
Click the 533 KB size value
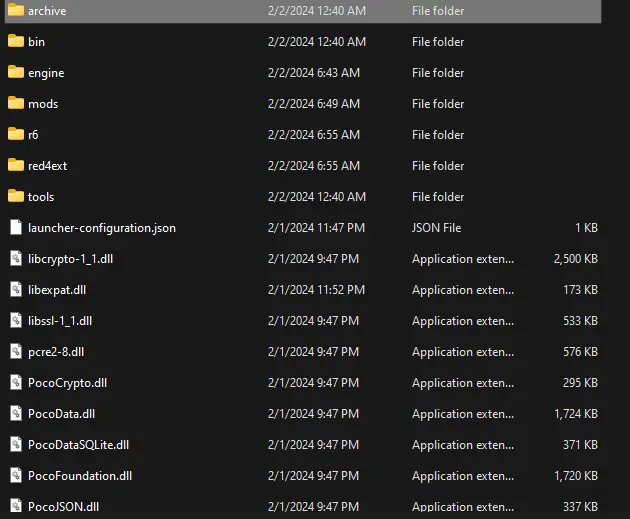pos(580,321)
